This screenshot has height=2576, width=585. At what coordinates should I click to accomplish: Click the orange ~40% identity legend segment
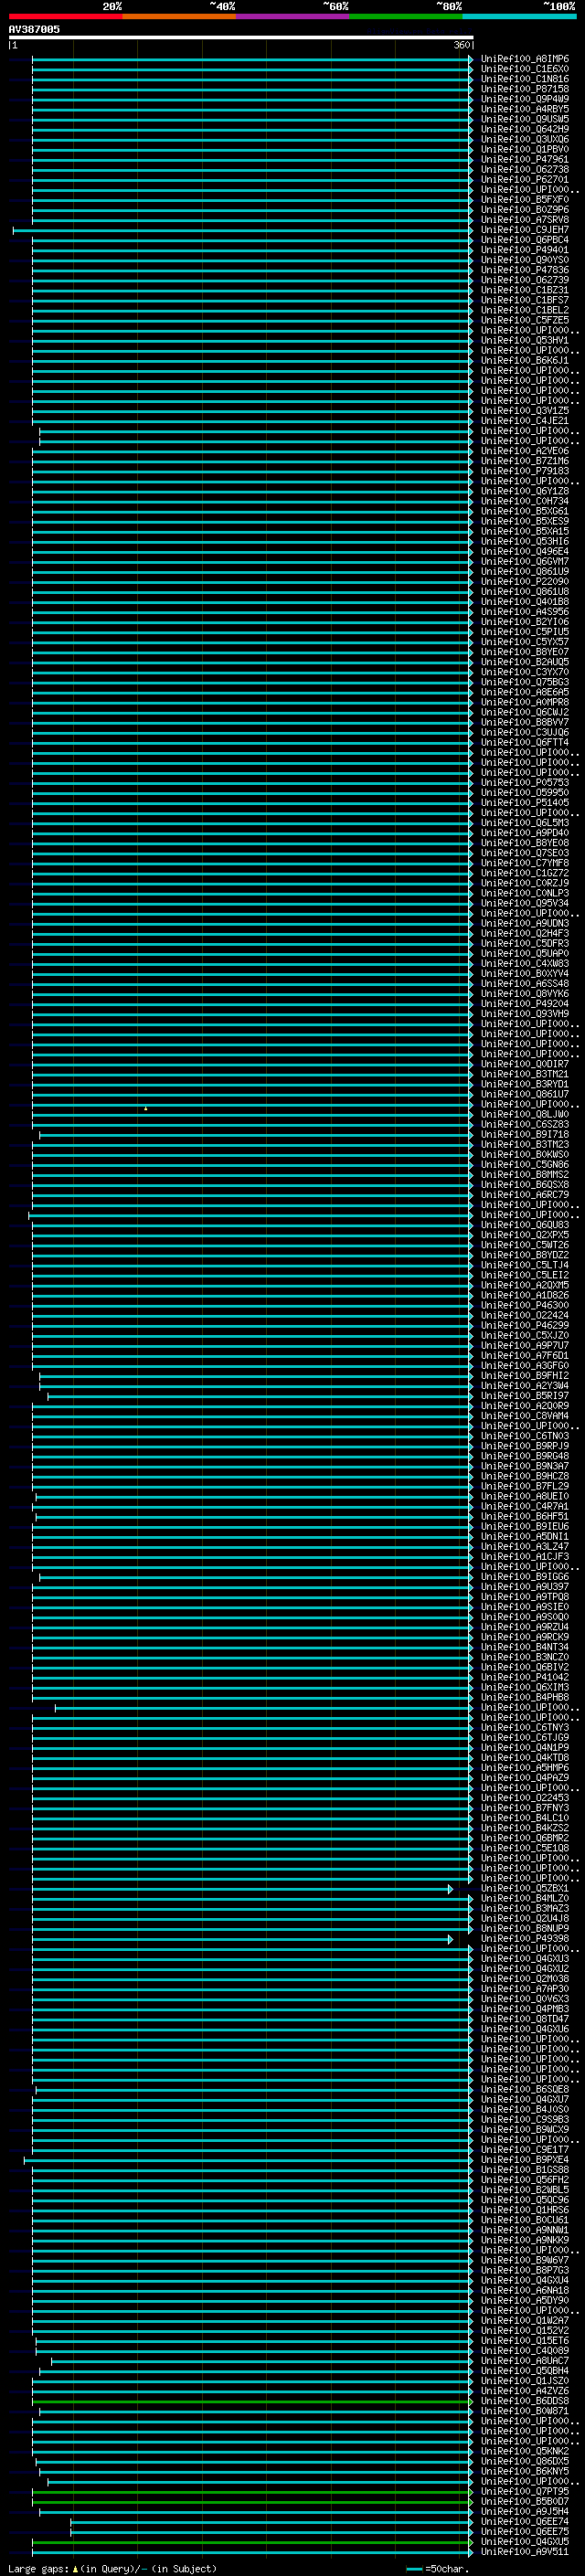click(179, 16)
